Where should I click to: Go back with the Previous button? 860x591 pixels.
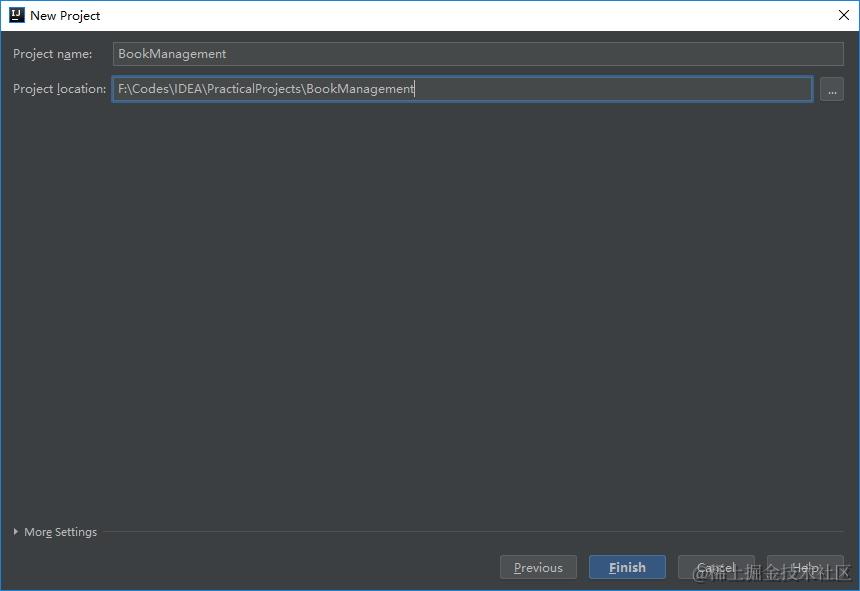click(x=538, y=567)
